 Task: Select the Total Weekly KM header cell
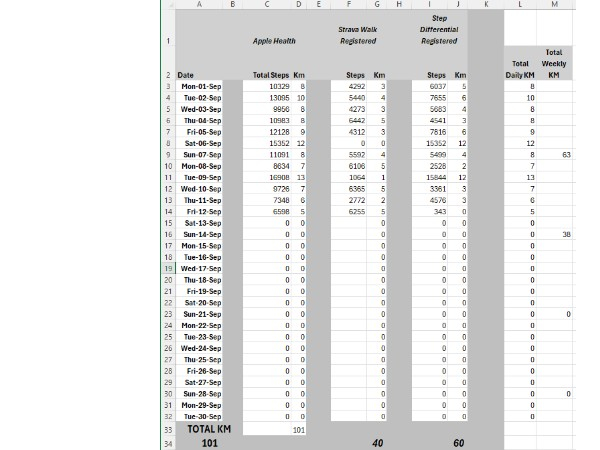click(554, 63)
